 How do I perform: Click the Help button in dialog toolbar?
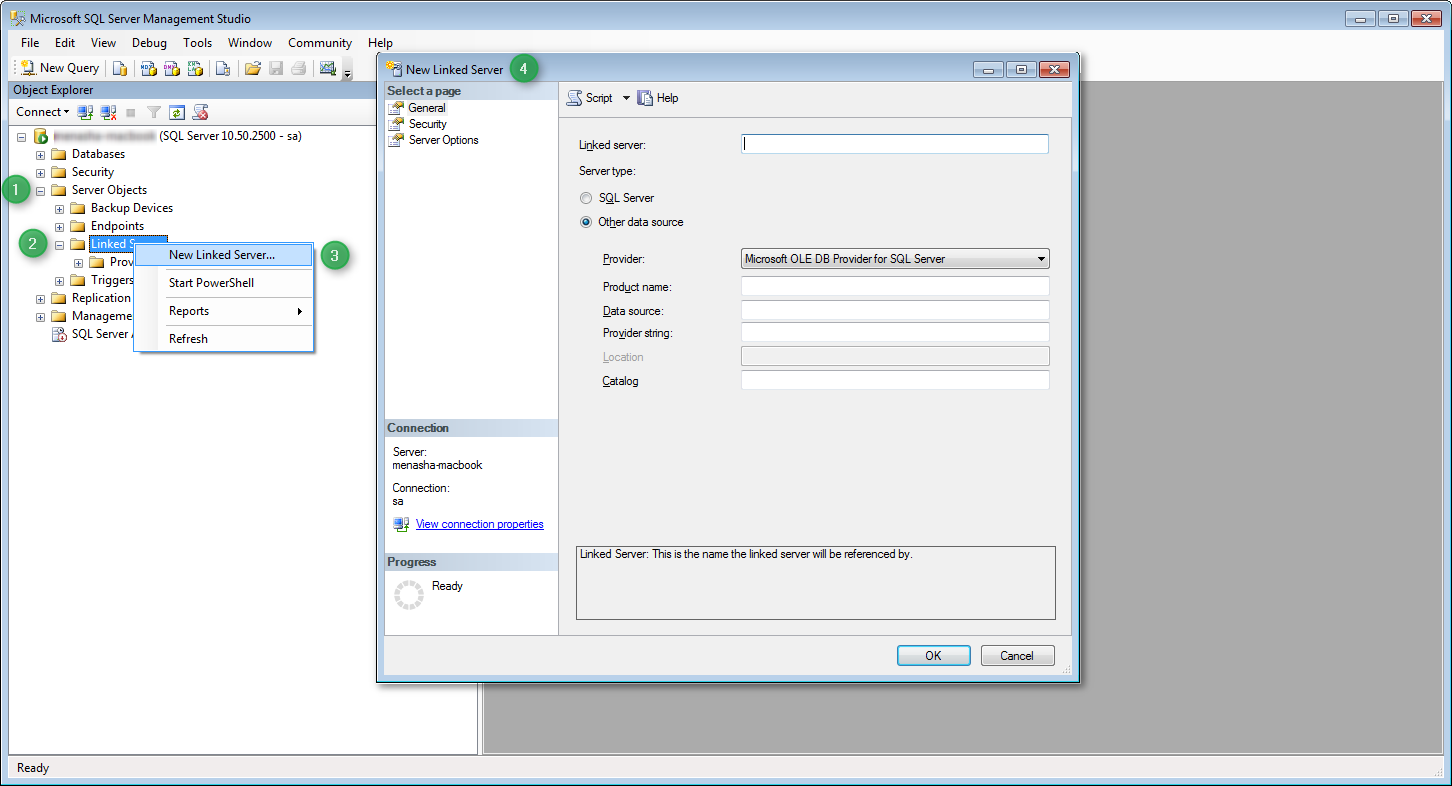pyautogui.click(x=658, y=98)
